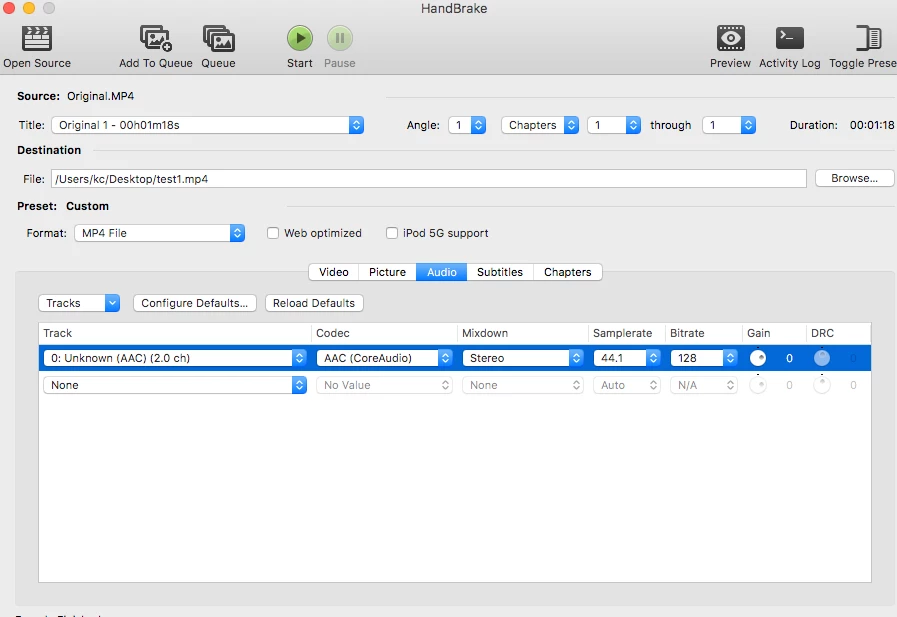897x617 pixels.
Task: Switch to the Picture tab
Action: click(387, 272)
